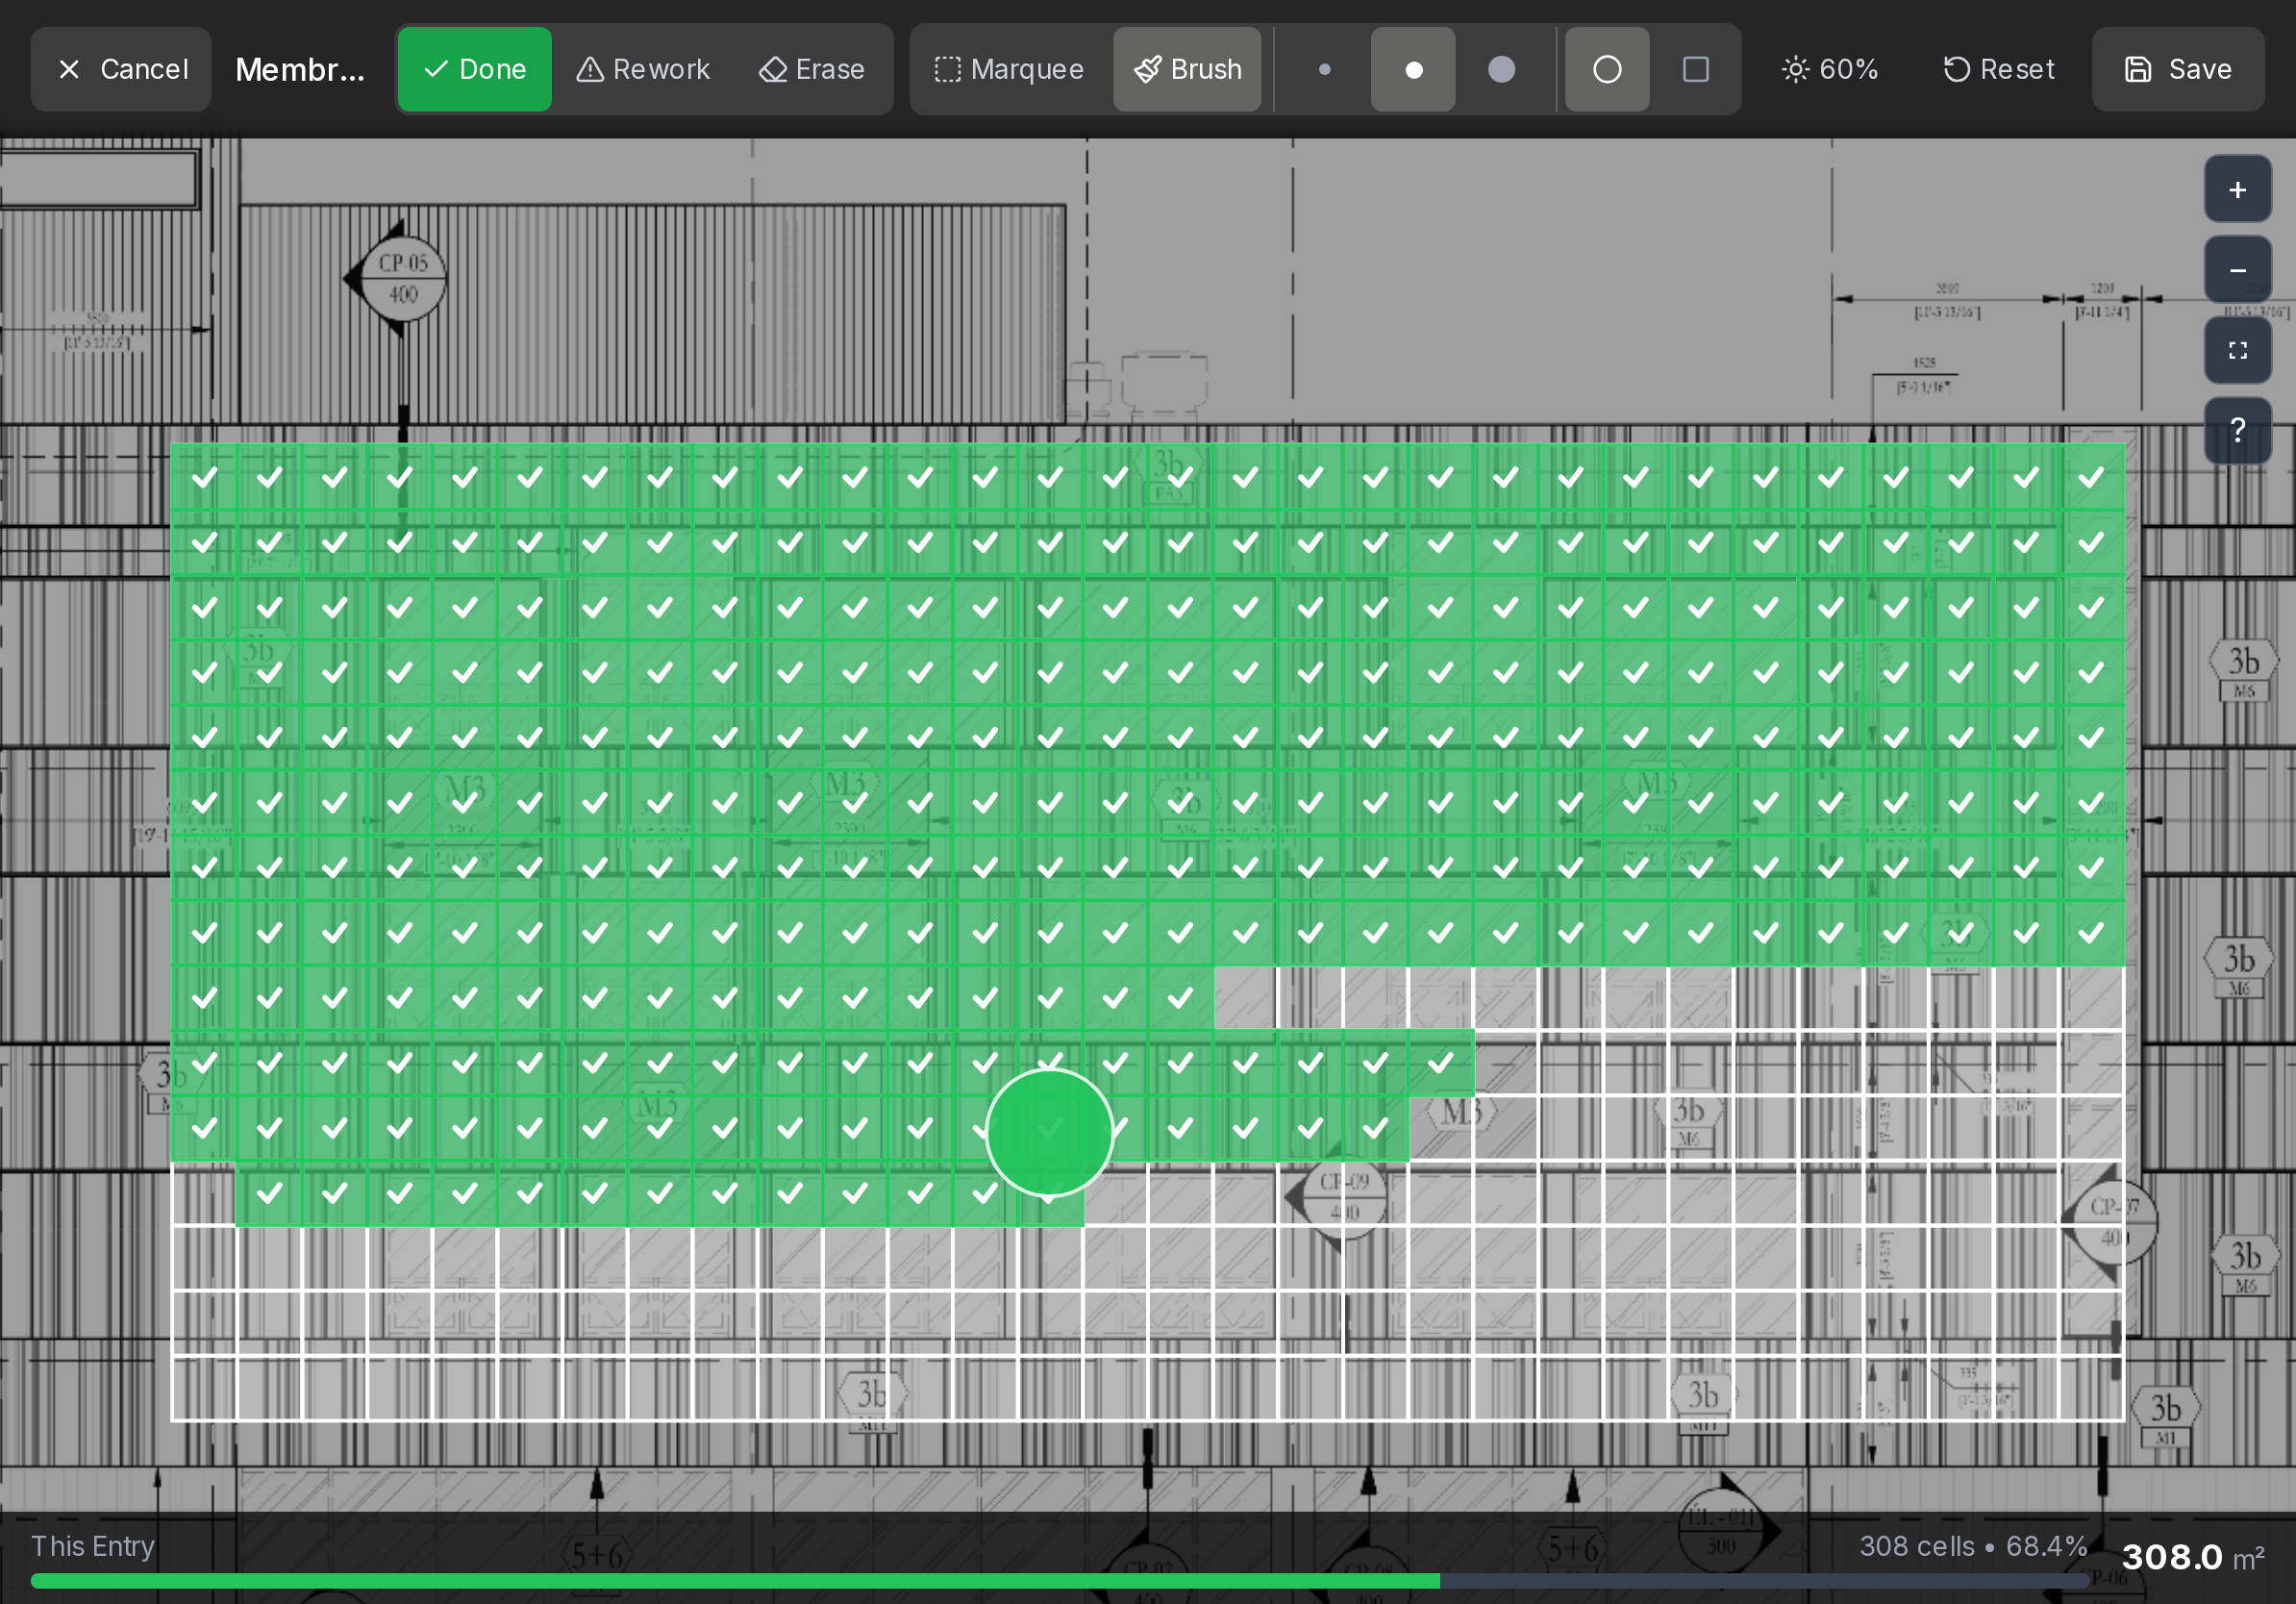The image size is (2296, 1604).
Task: Click the empty cell in the bottom-left grid corner
Action: pyautogui.click(x=204, y=1388)
